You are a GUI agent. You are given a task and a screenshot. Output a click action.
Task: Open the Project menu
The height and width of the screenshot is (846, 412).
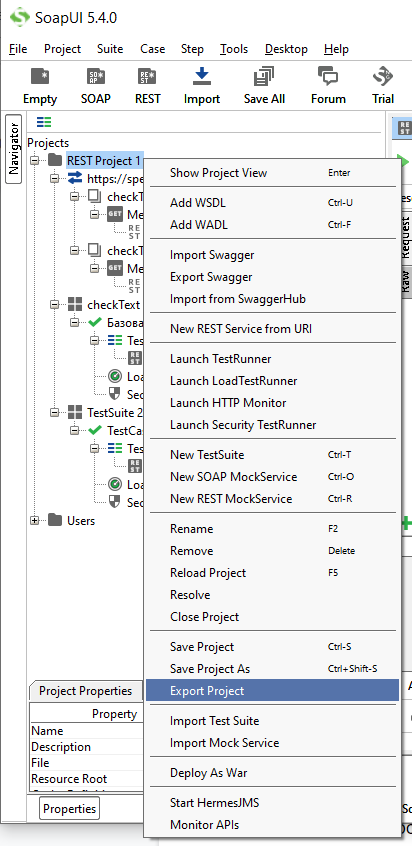point(63,49)
